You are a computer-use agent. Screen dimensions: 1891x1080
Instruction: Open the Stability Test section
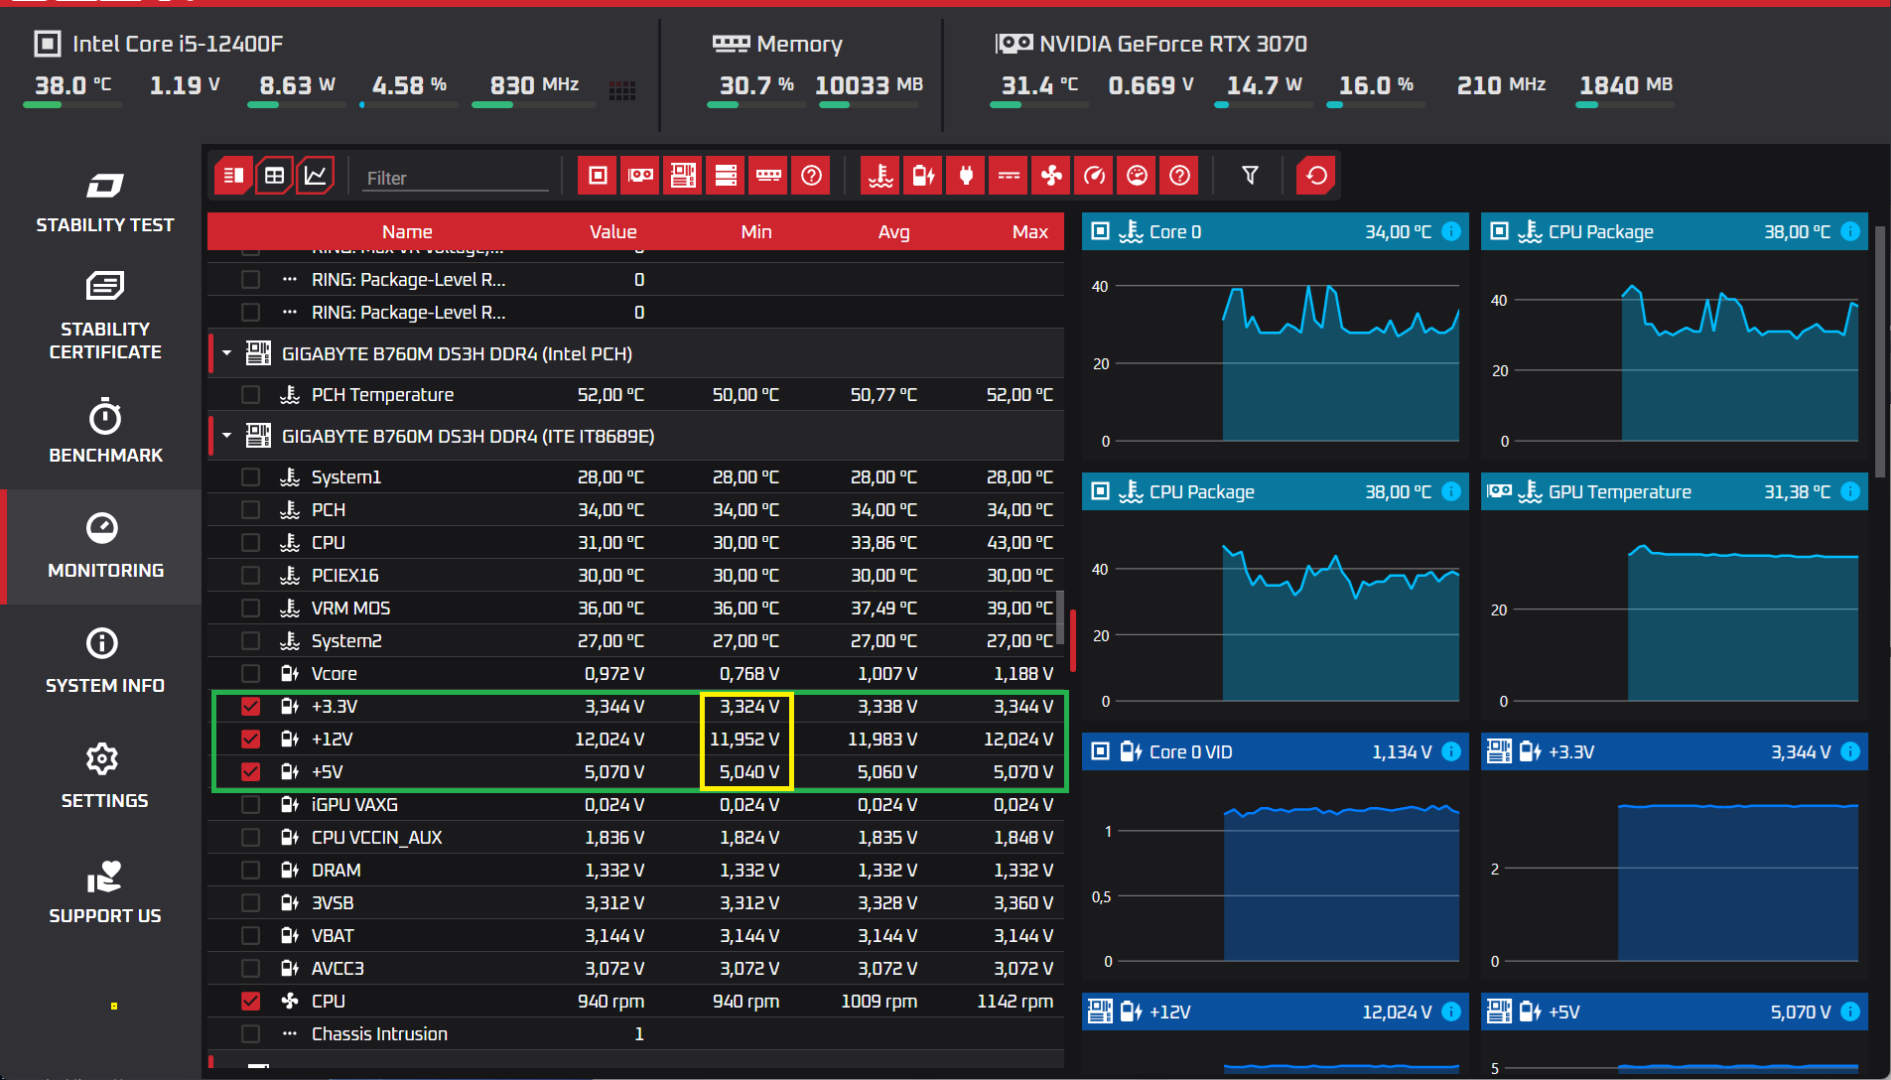click(x=105, y=203)
